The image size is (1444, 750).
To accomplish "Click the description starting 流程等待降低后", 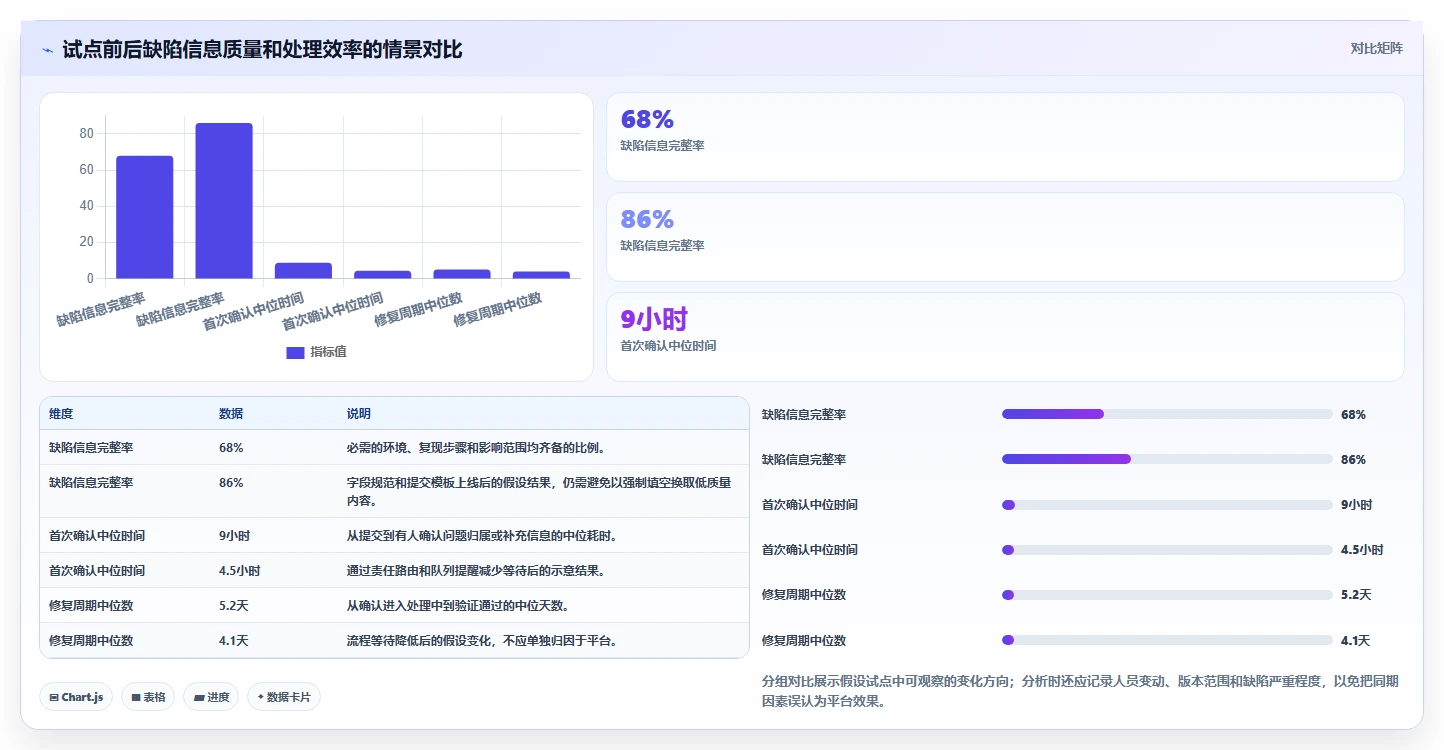I will tap(482, 641).
